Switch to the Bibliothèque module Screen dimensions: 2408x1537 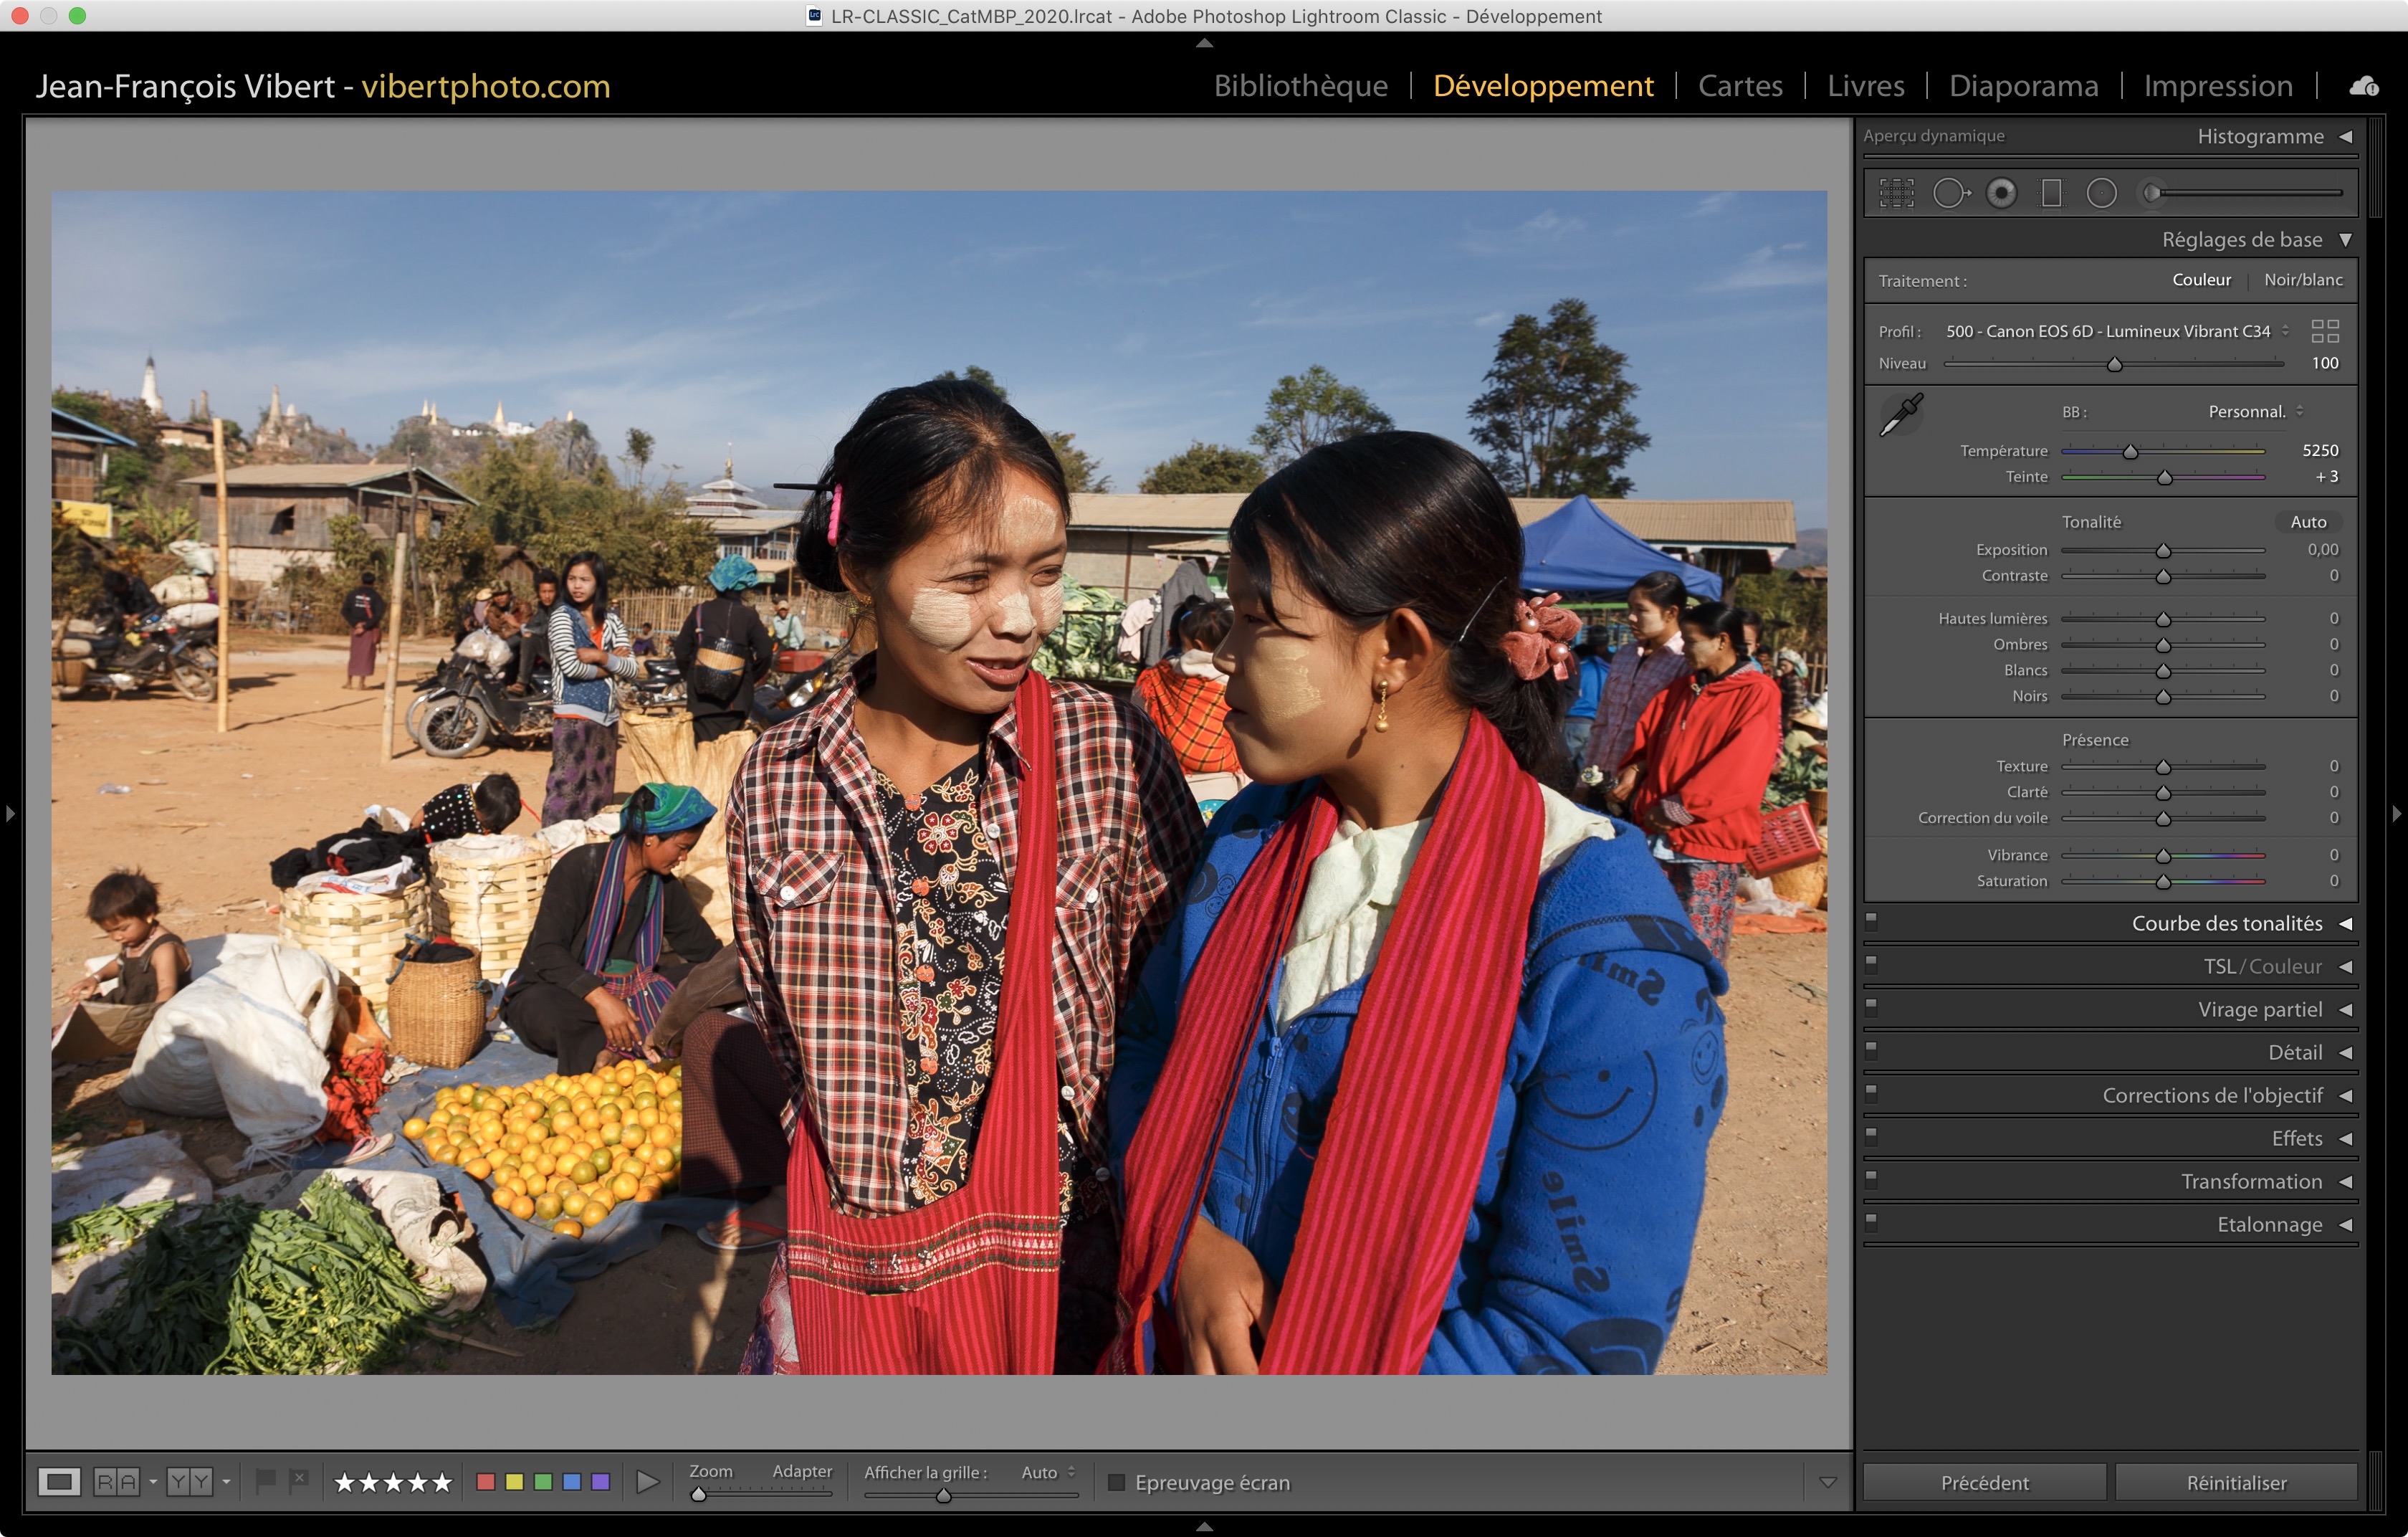[1300, 86]
